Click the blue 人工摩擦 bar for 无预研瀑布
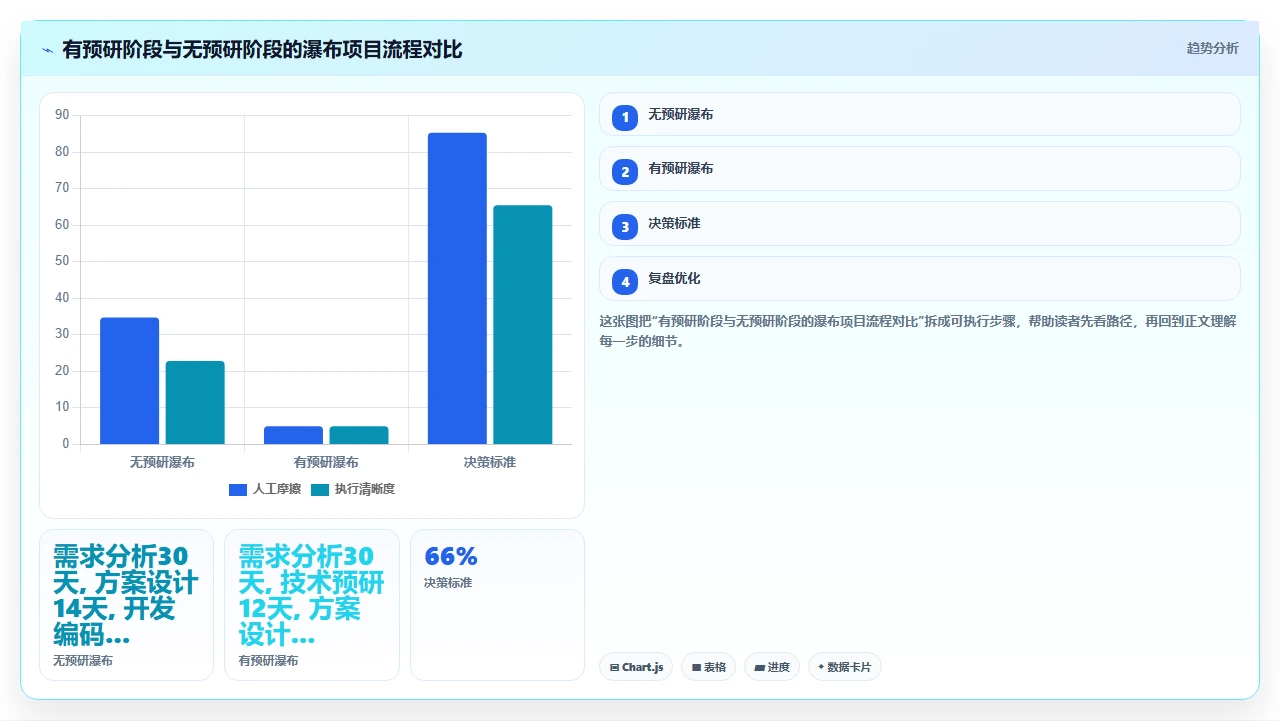1280x721 pixels. 129,381
